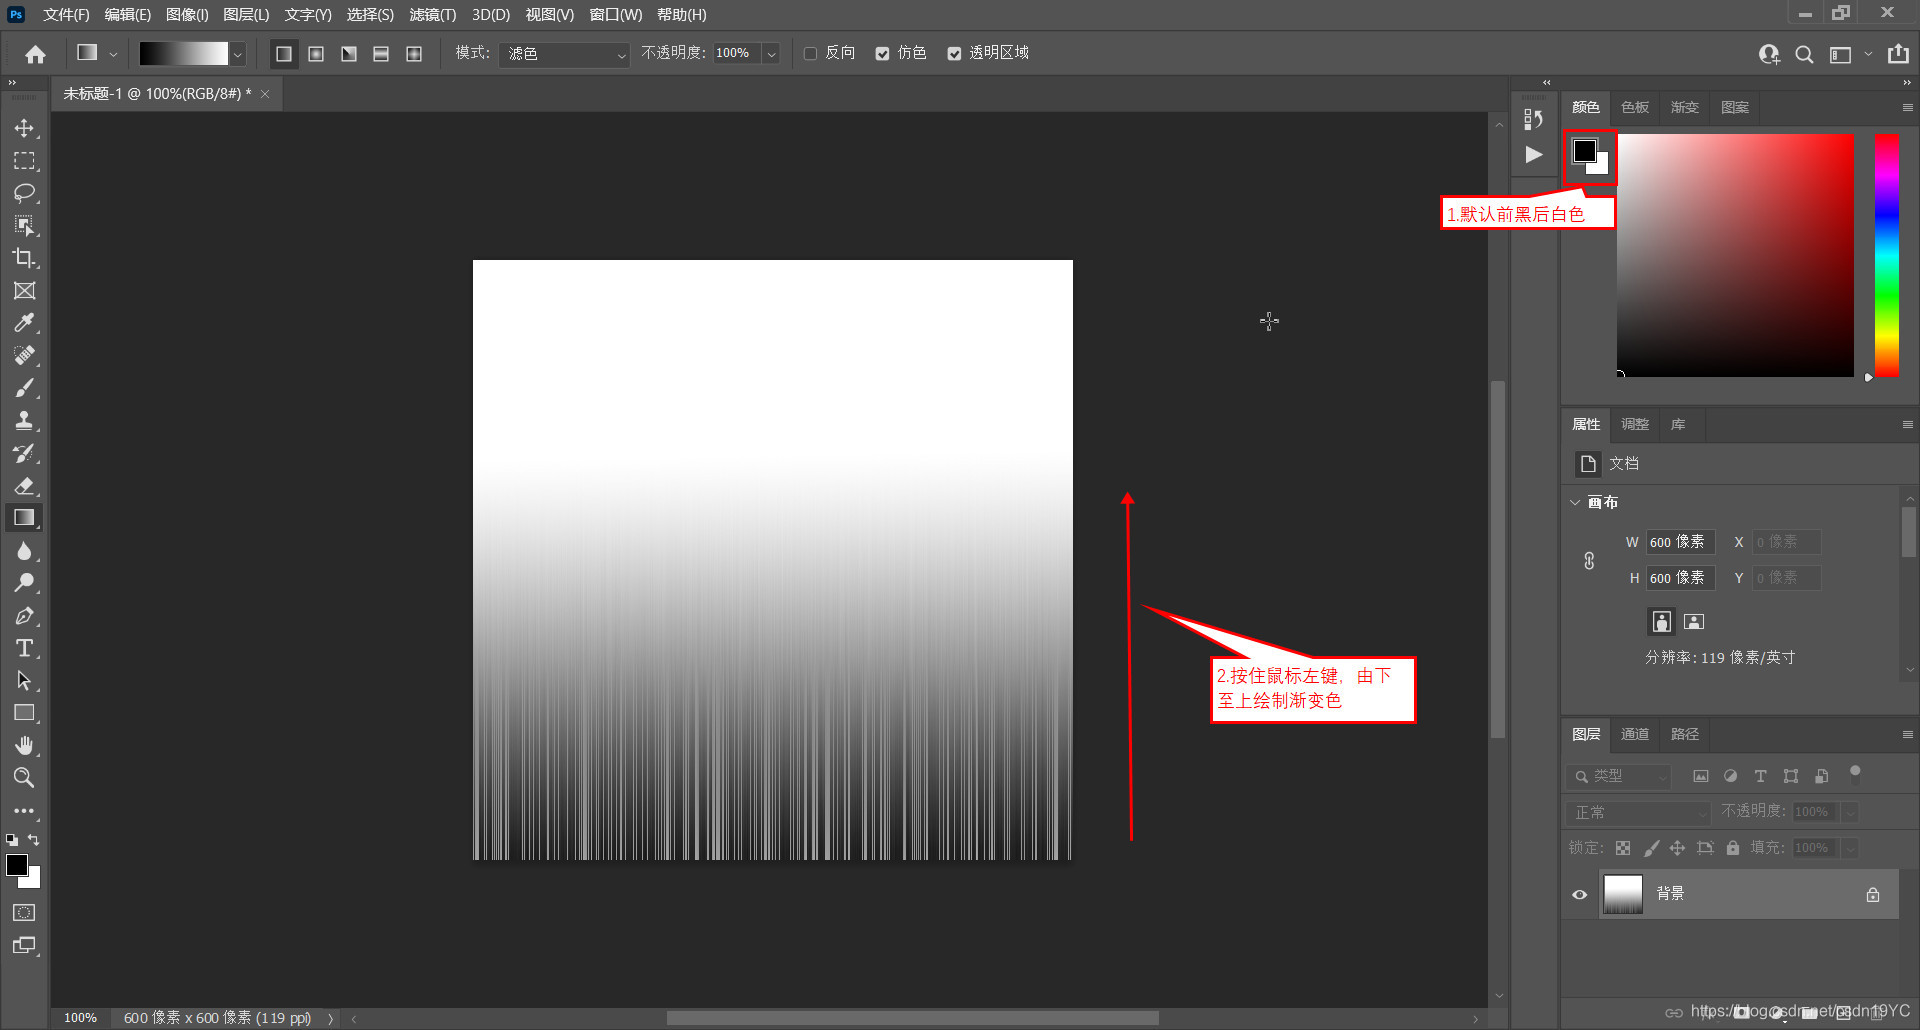Select the Dodge tool
The width and height of the screenshot is (1920, 1030).
[24, 583]
